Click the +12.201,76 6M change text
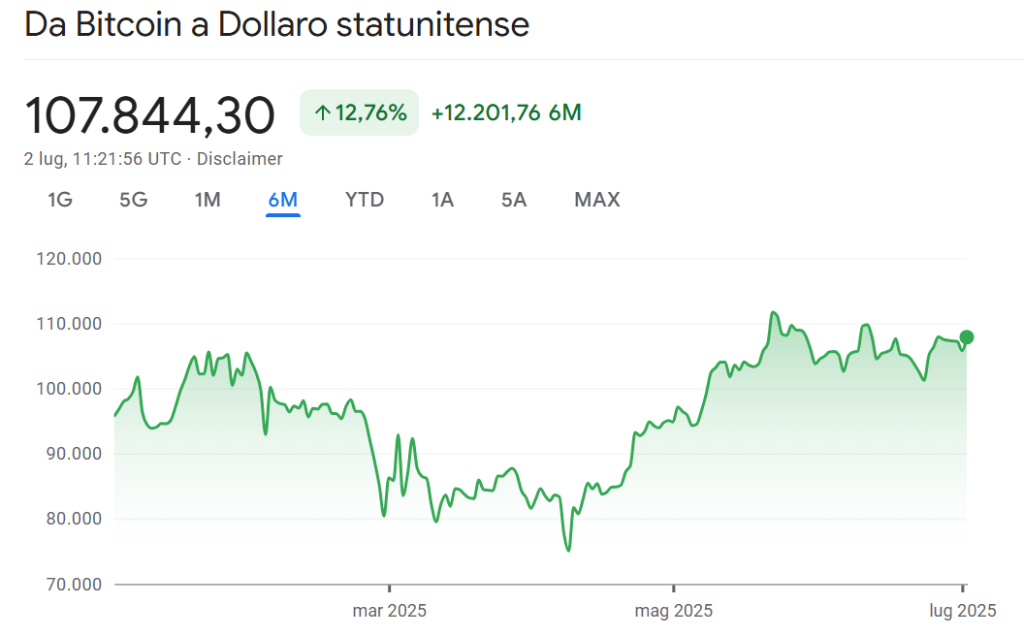The height and width of the screenshot is (637, 1024). [506, 113]
